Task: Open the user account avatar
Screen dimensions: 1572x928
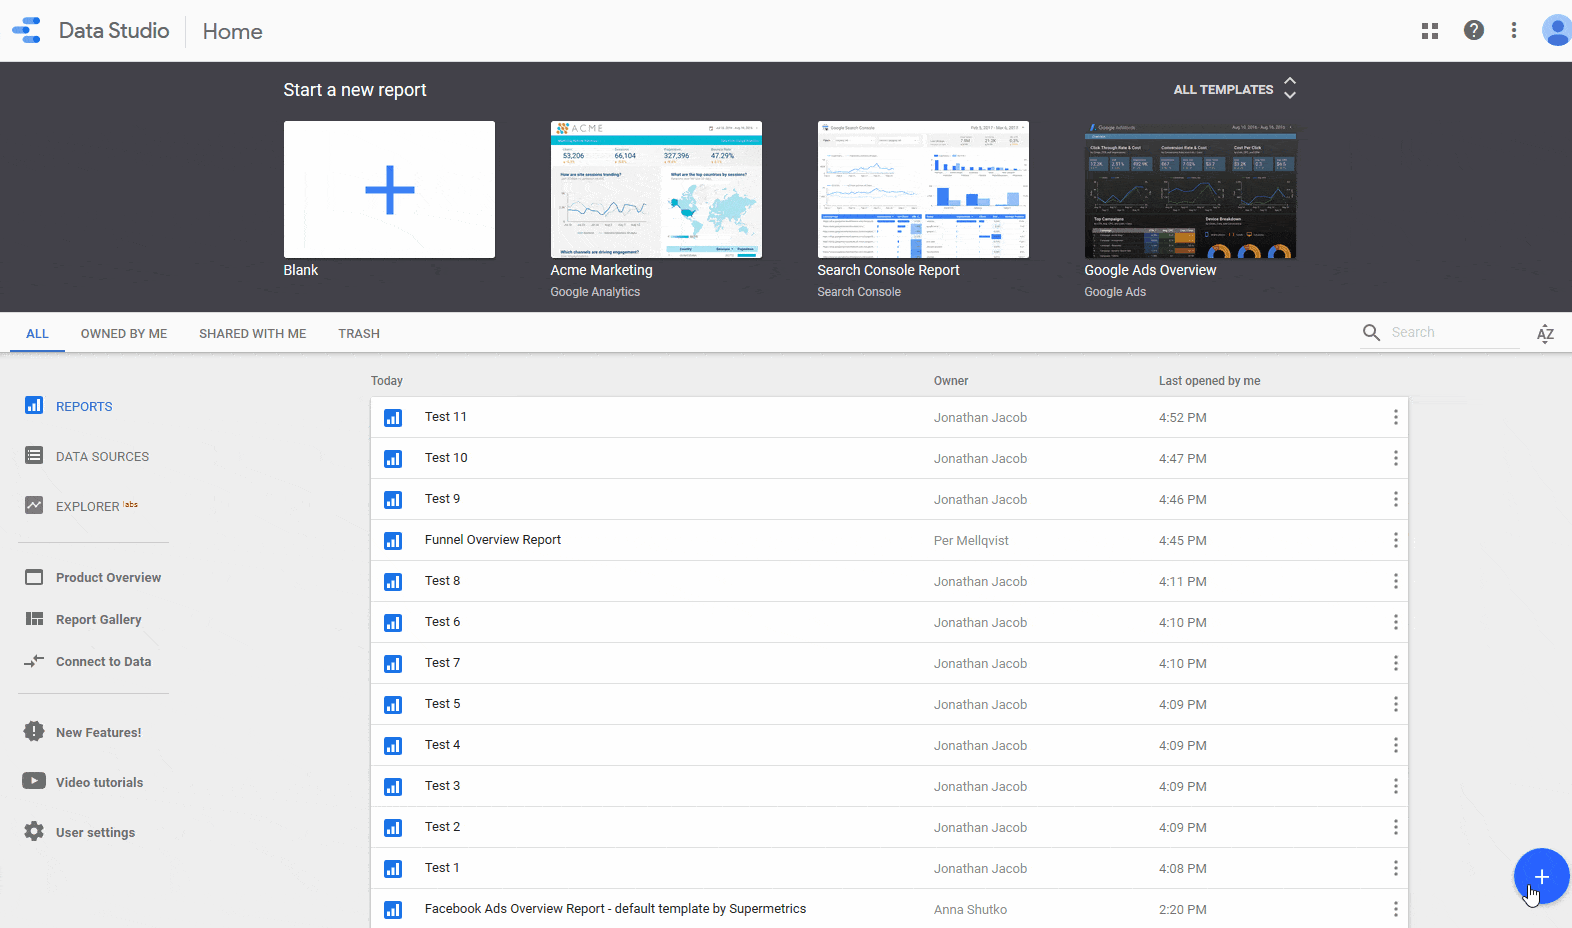Action: pos(1556,30)
